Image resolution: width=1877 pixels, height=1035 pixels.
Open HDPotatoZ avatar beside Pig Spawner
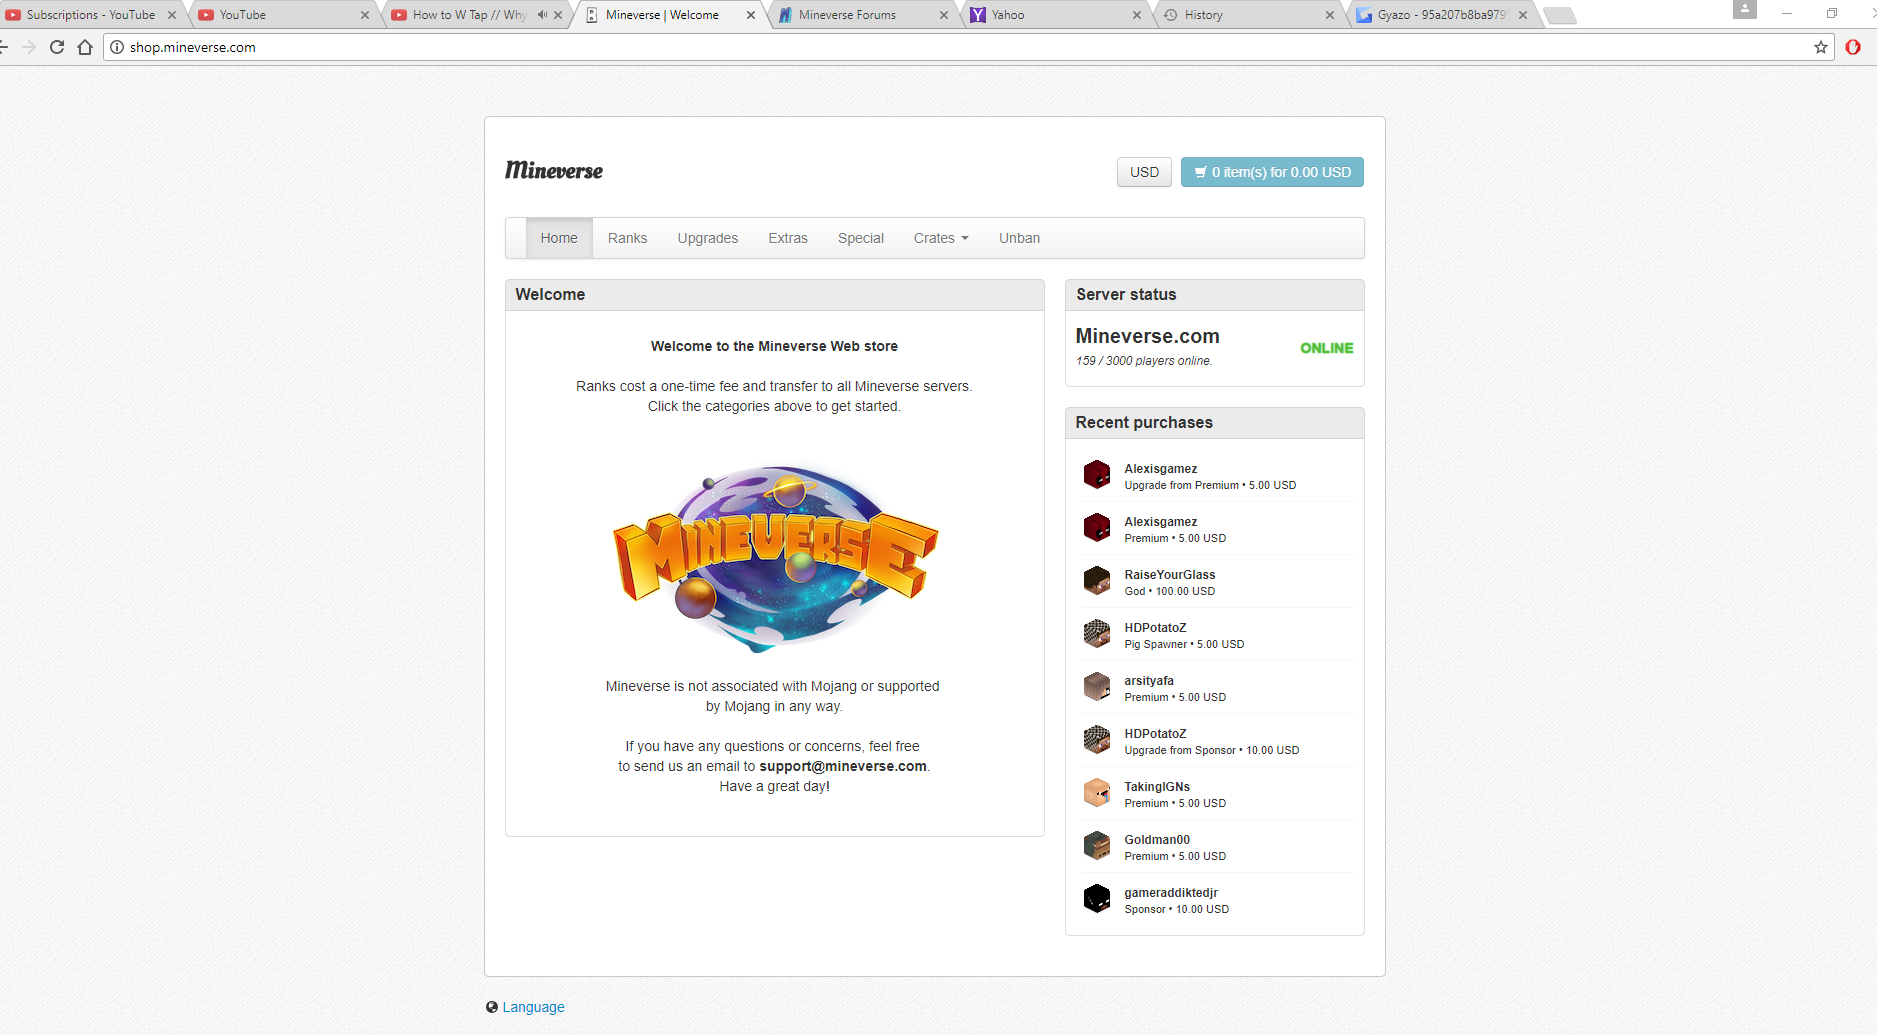[1097, 634]
